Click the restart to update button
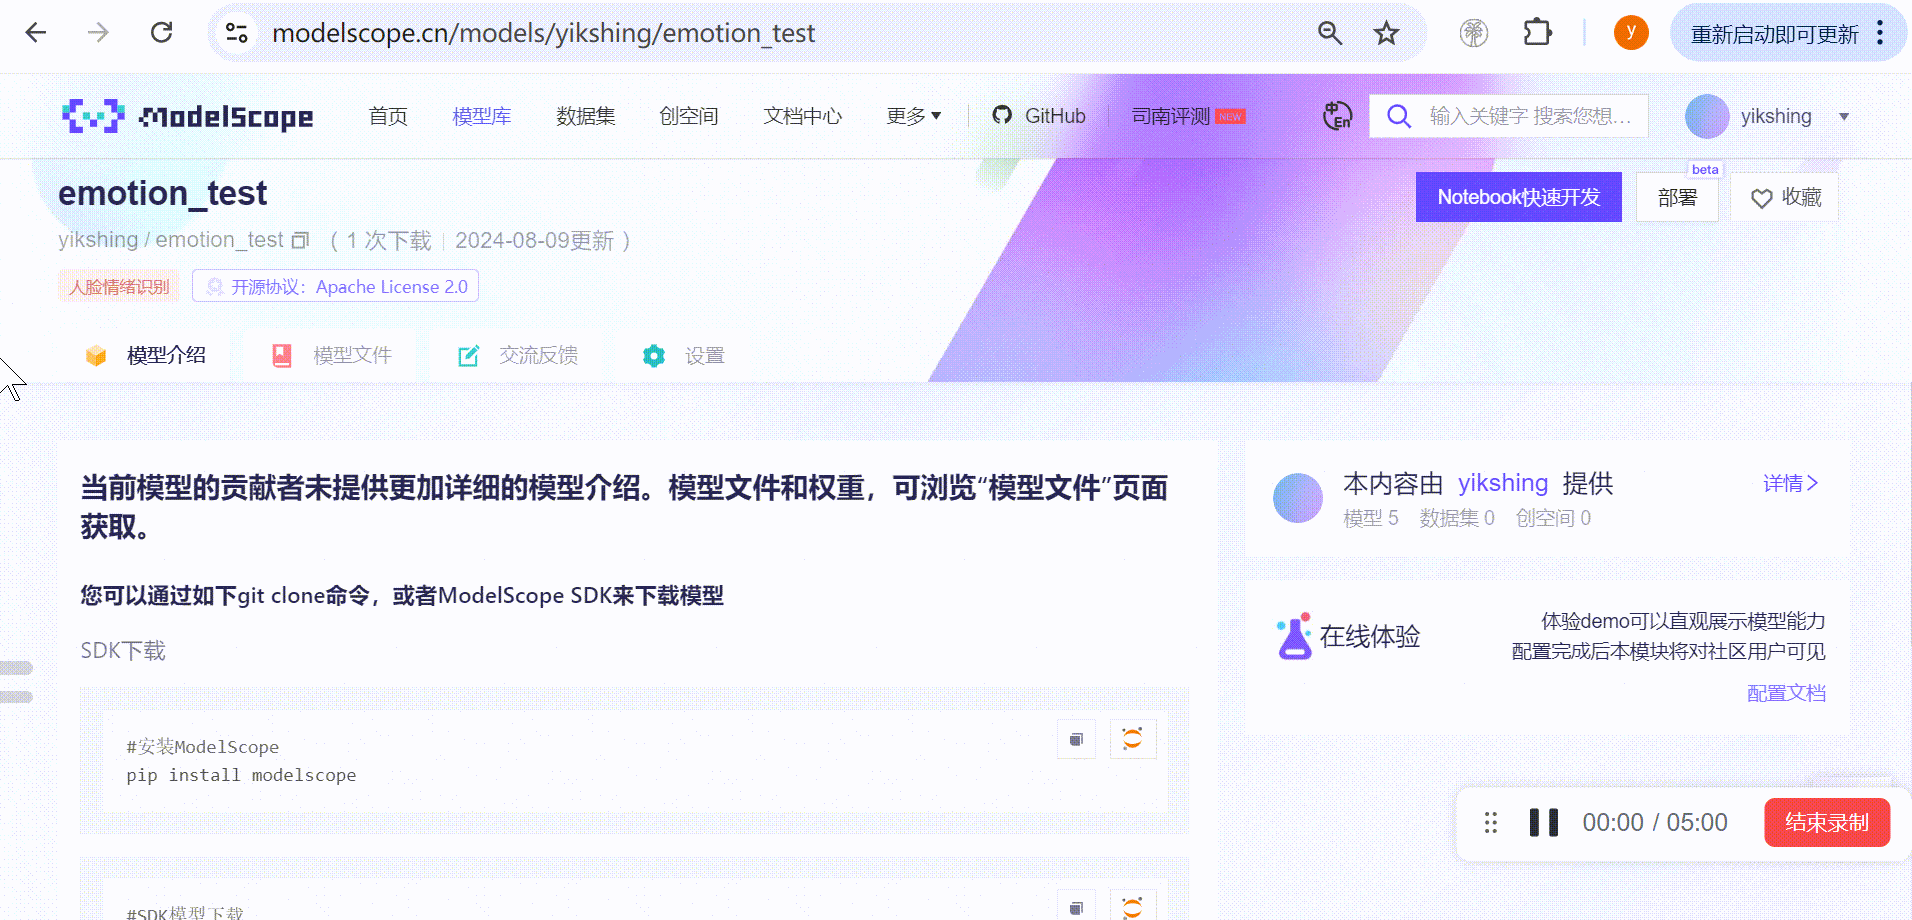Viewport: 1912px width, 920px height. click(x=1774, y=34)
